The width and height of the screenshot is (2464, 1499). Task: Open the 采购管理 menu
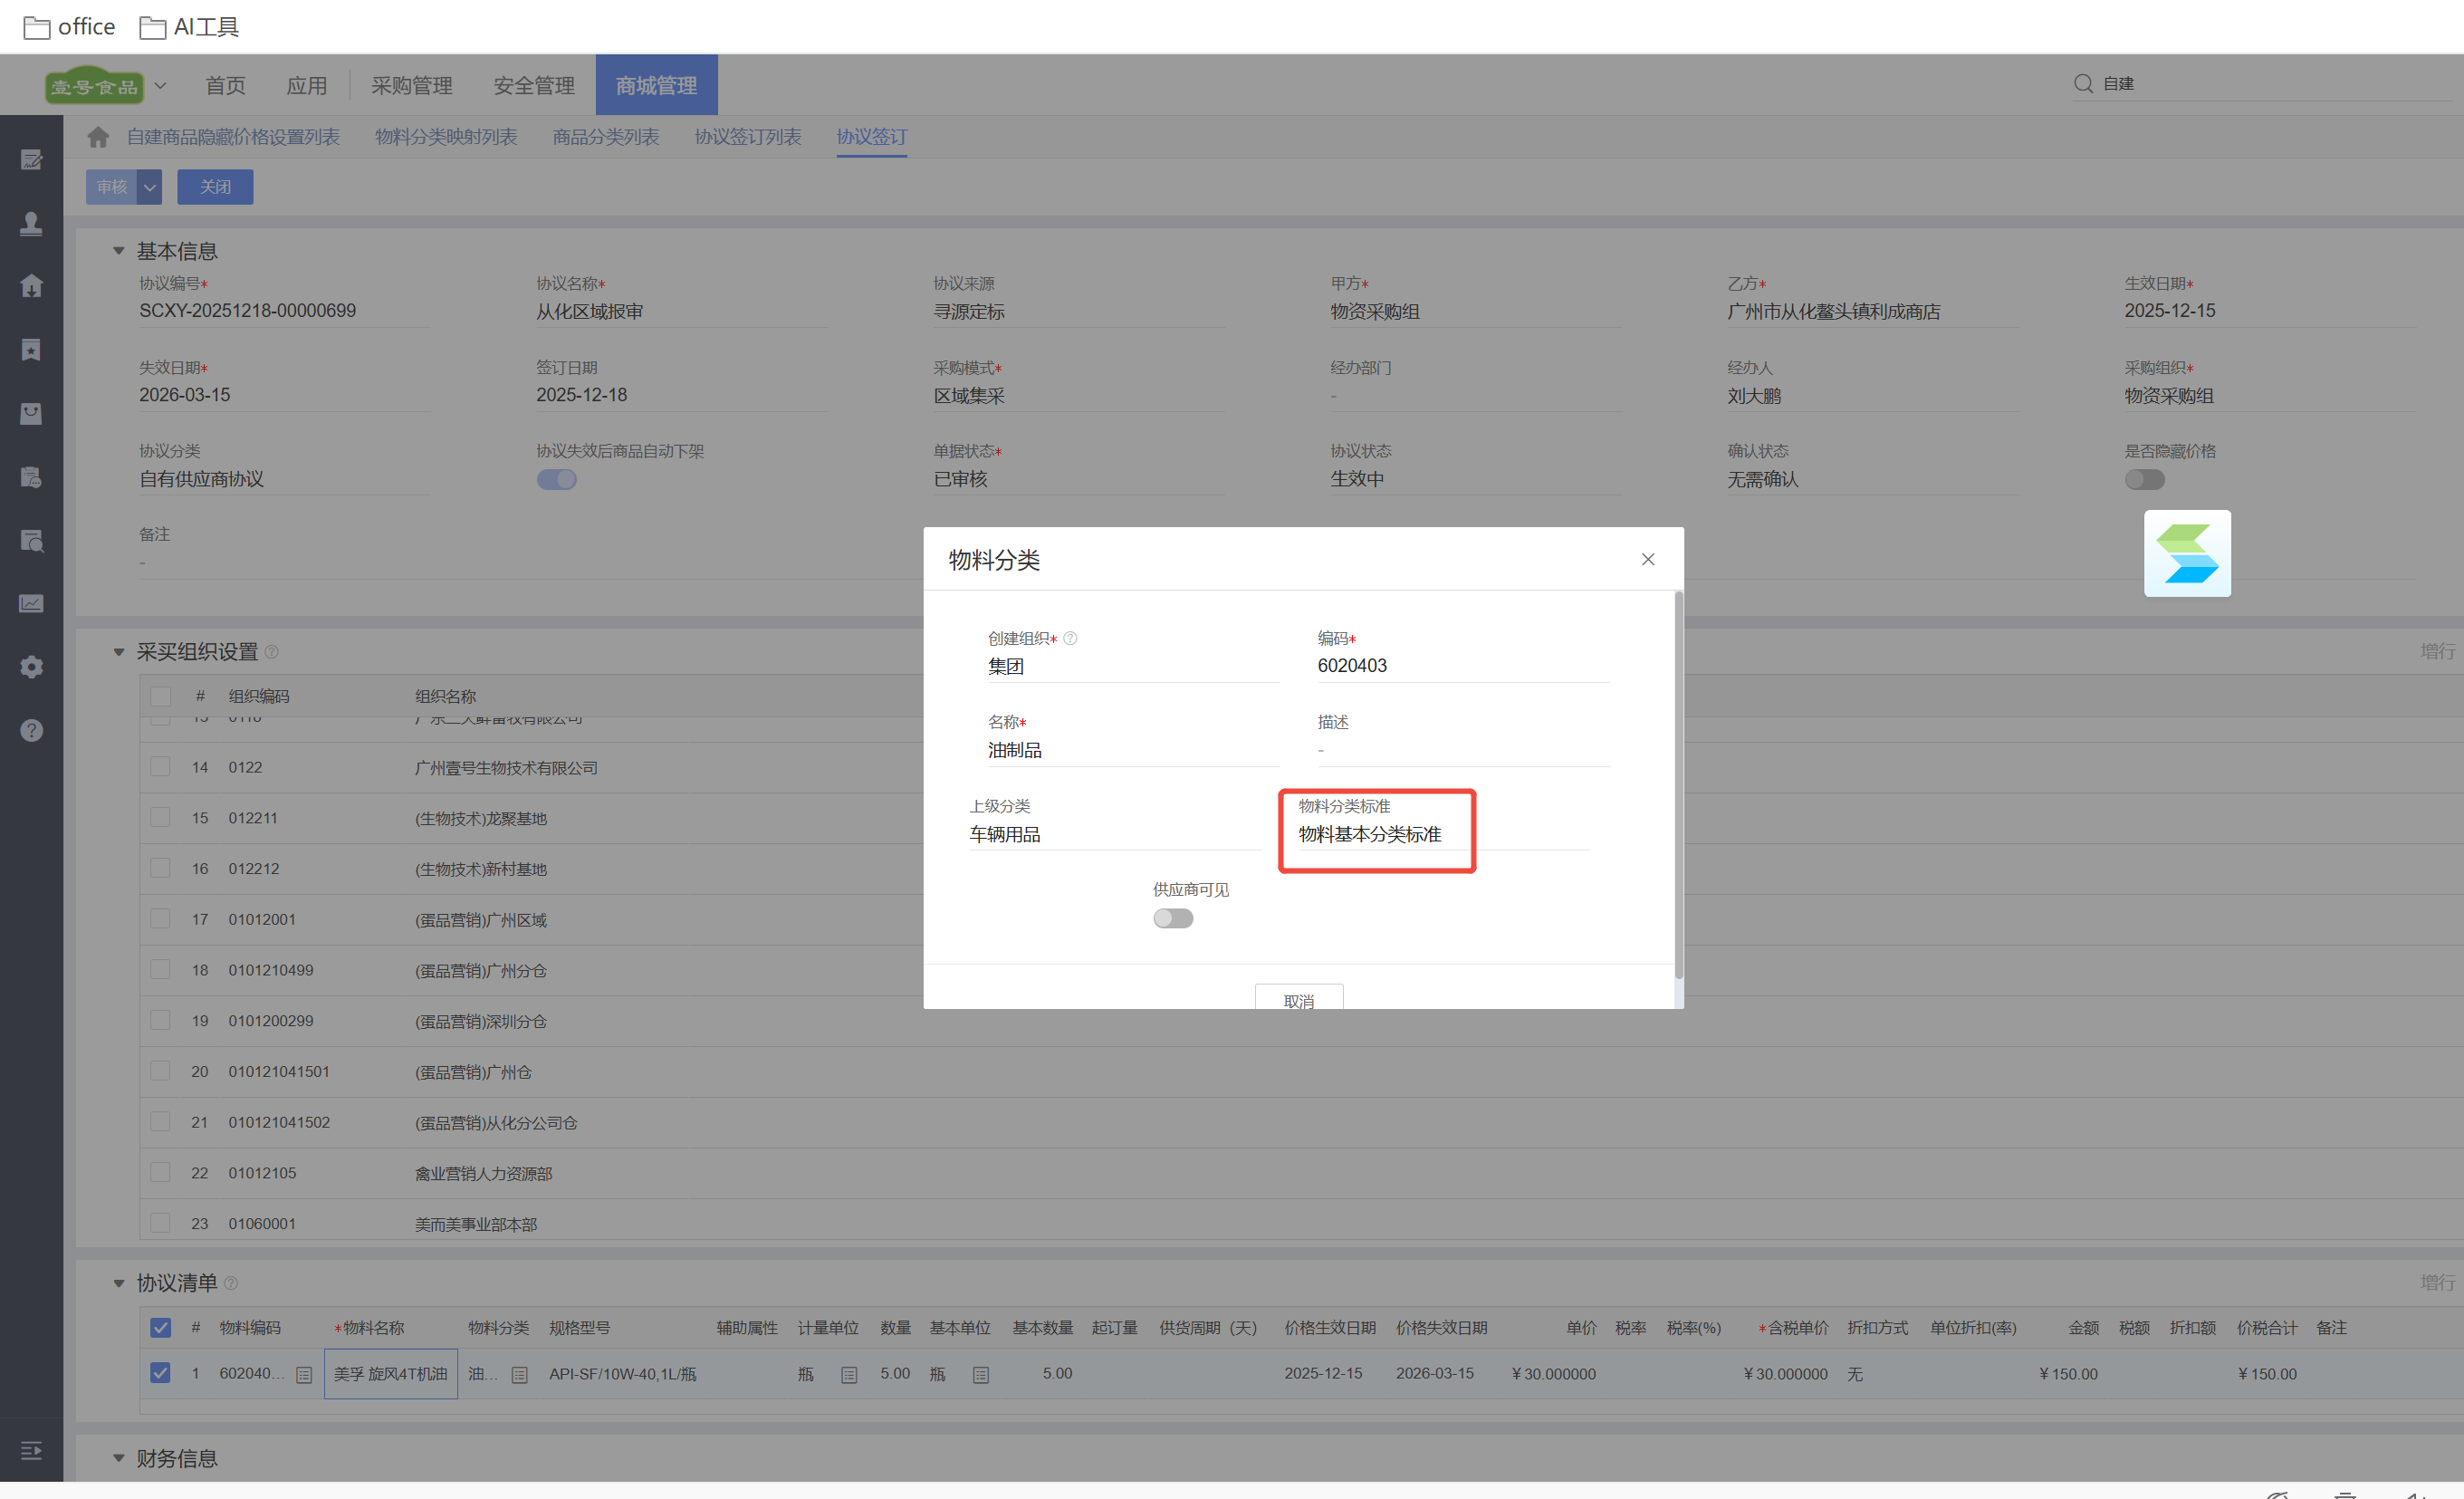point(411,86)
